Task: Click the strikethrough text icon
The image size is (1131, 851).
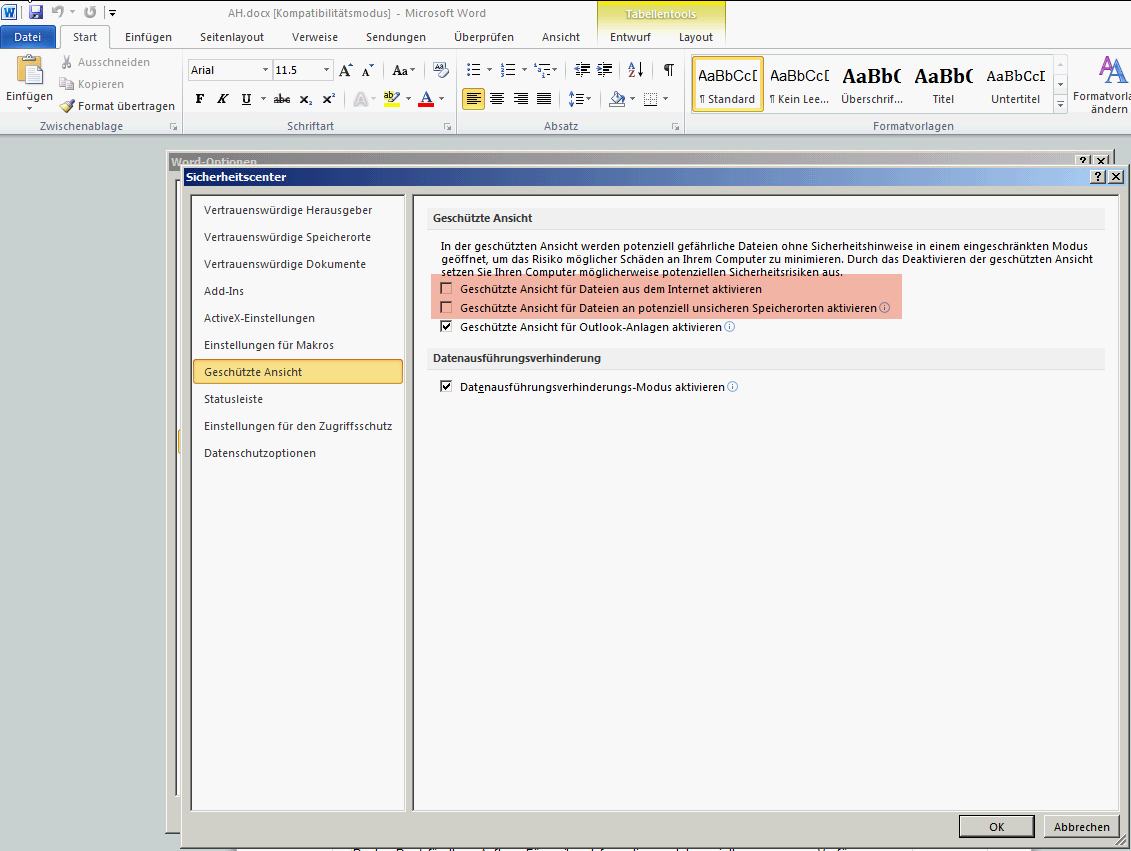Action: (x=282, y=99)
